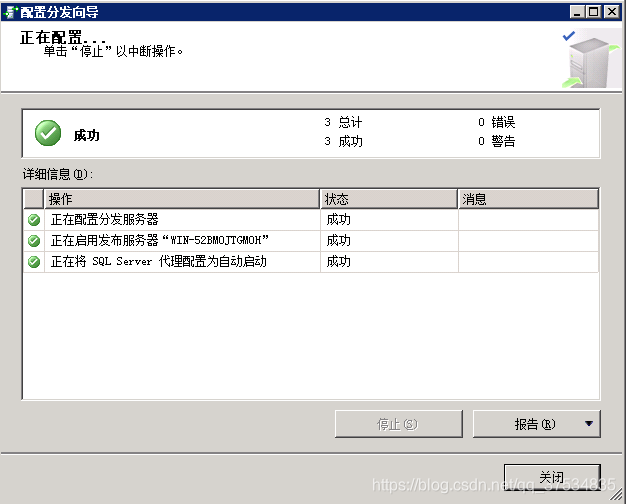Click success icon for 正在启用发布服务器 row
Viewport: 626px width, 504px height.
click(34, 241)
